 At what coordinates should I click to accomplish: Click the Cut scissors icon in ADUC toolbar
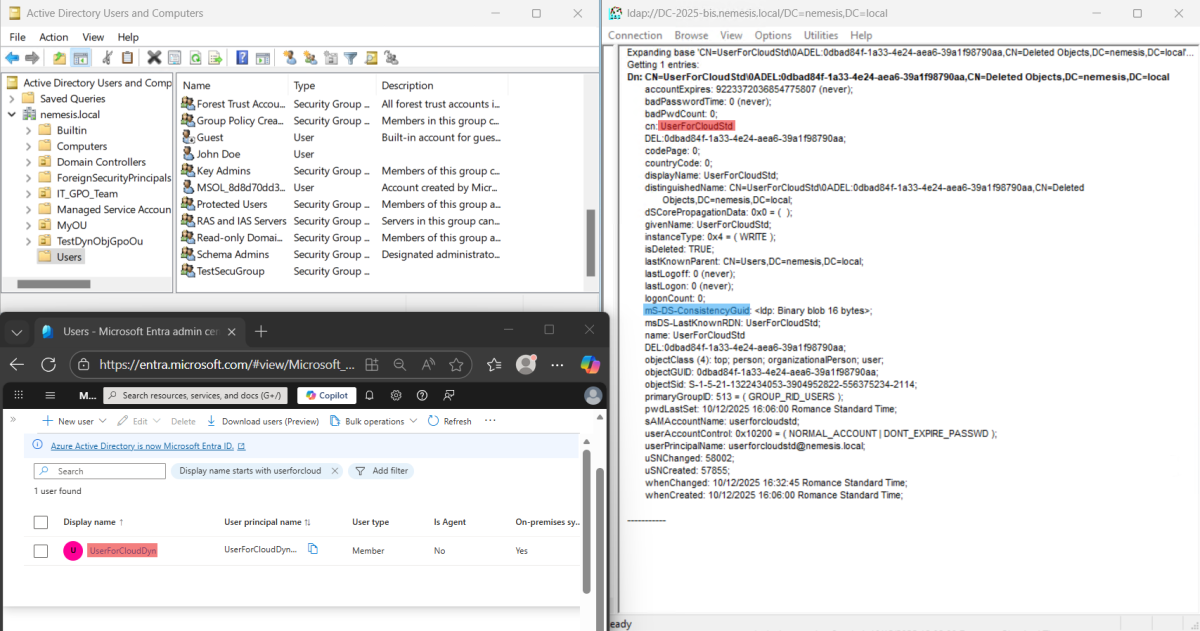[107, 58]
